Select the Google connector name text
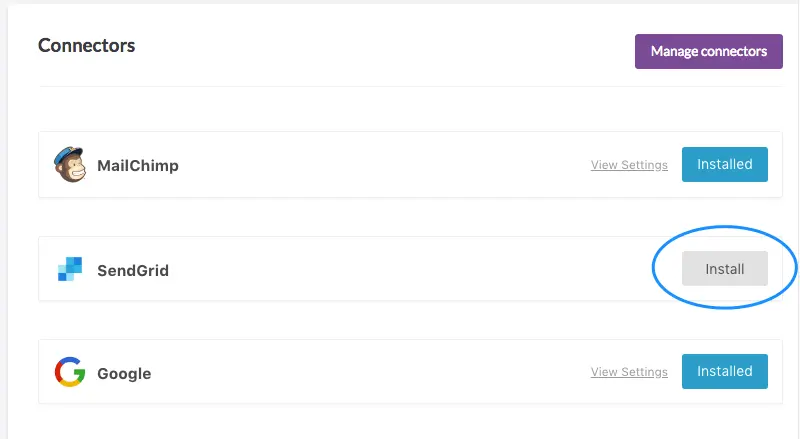The height and width of the screenshot is (439, 800). [x=124, y=374]
